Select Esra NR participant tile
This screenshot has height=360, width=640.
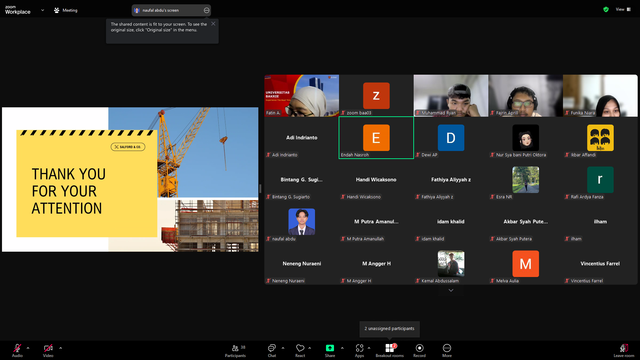point(525,180)
